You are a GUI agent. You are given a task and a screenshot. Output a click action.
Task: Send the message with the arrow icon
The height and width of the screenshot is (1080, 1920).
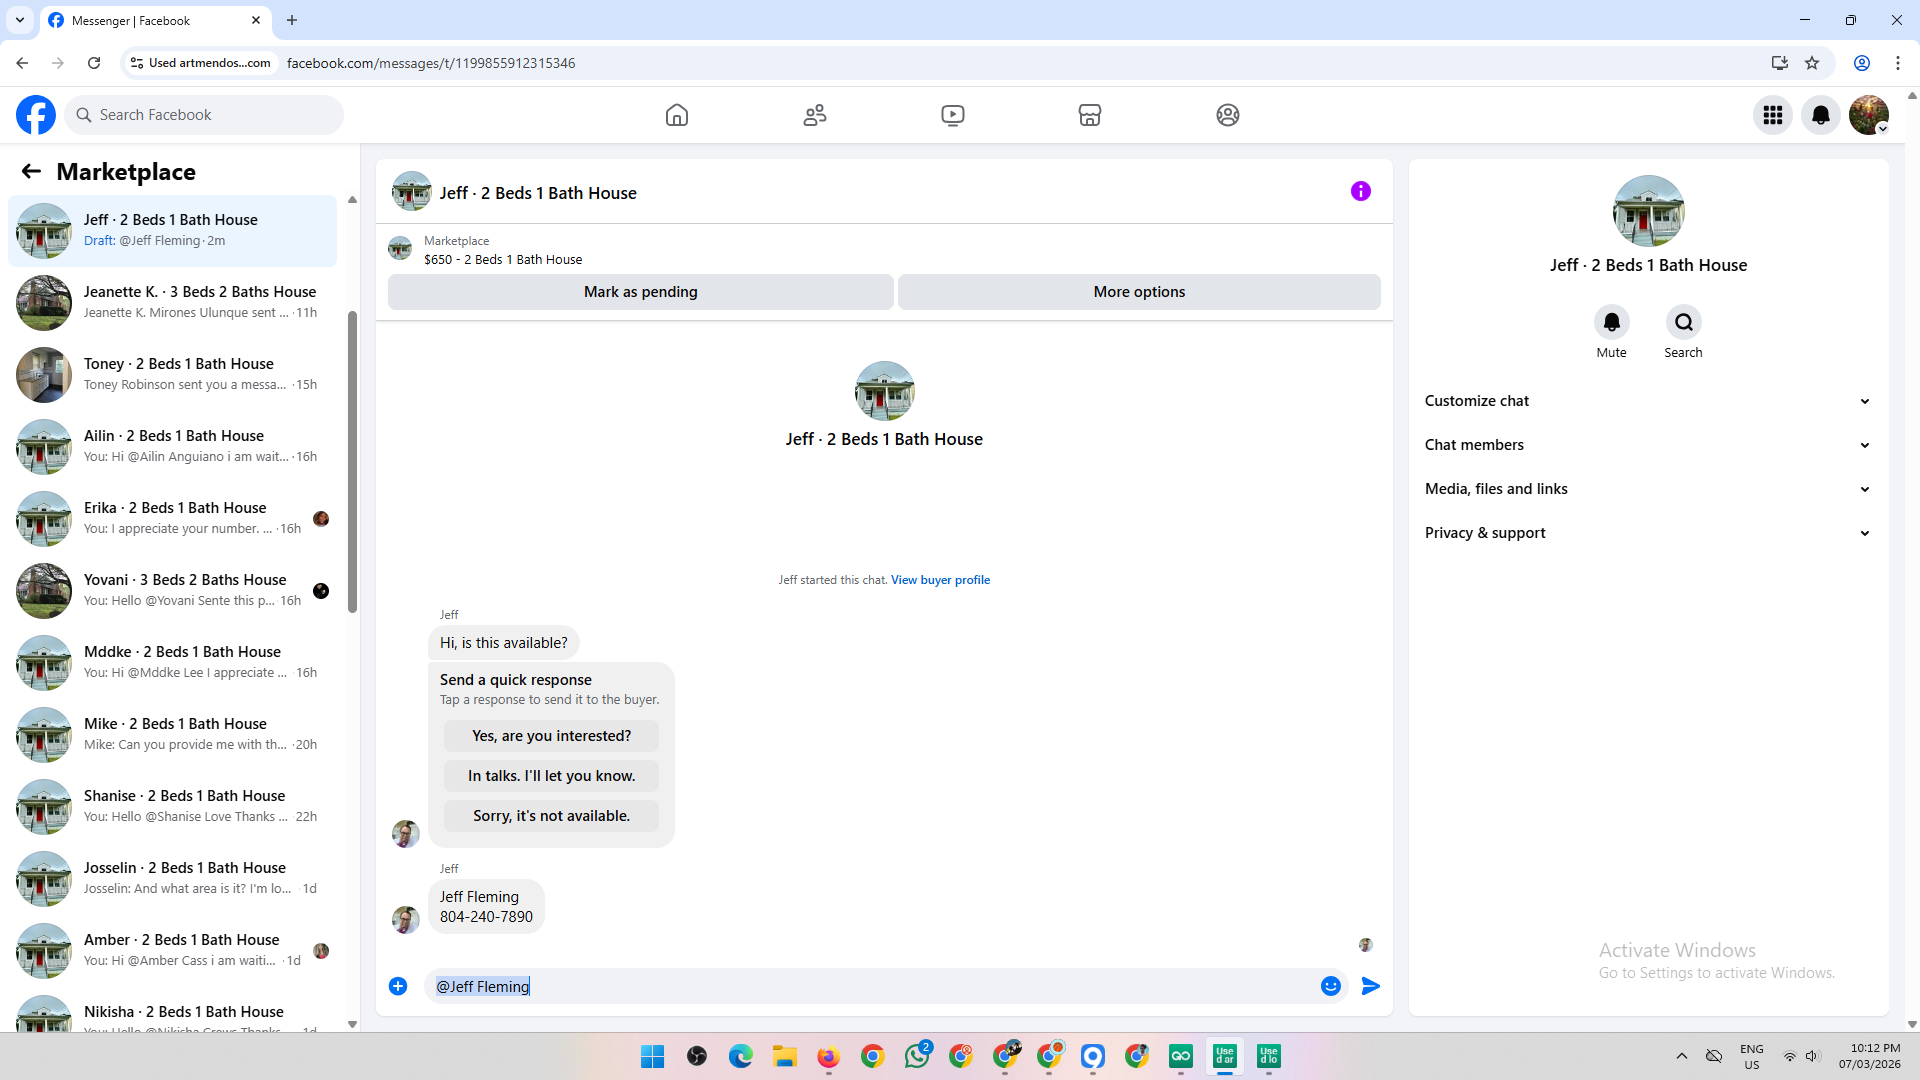1371,986
